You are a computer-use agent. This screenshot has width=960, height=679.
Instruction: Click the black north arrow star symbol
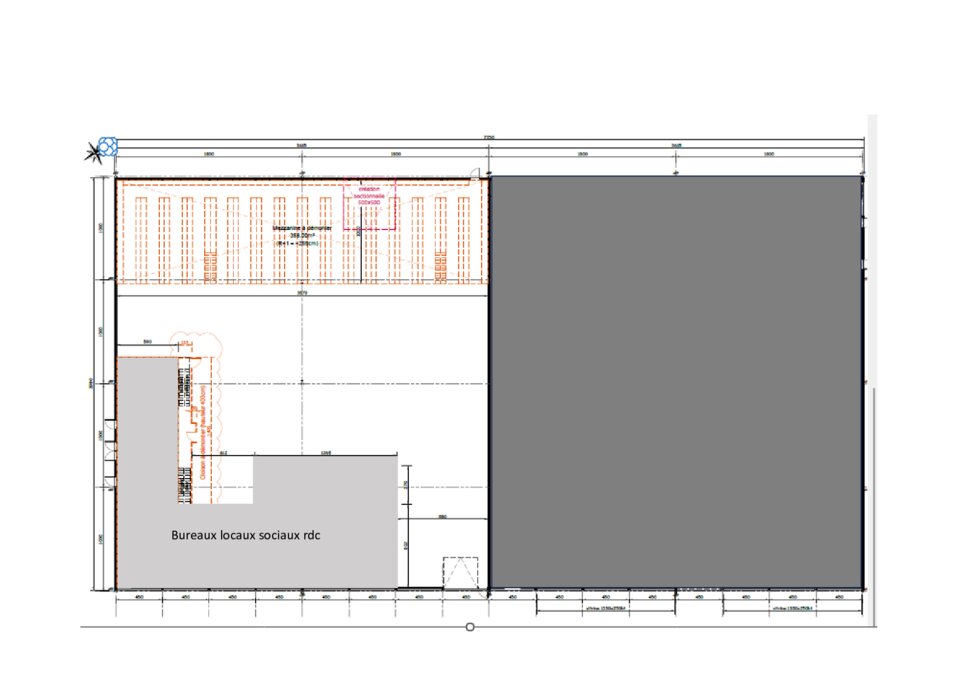(97, 153)
